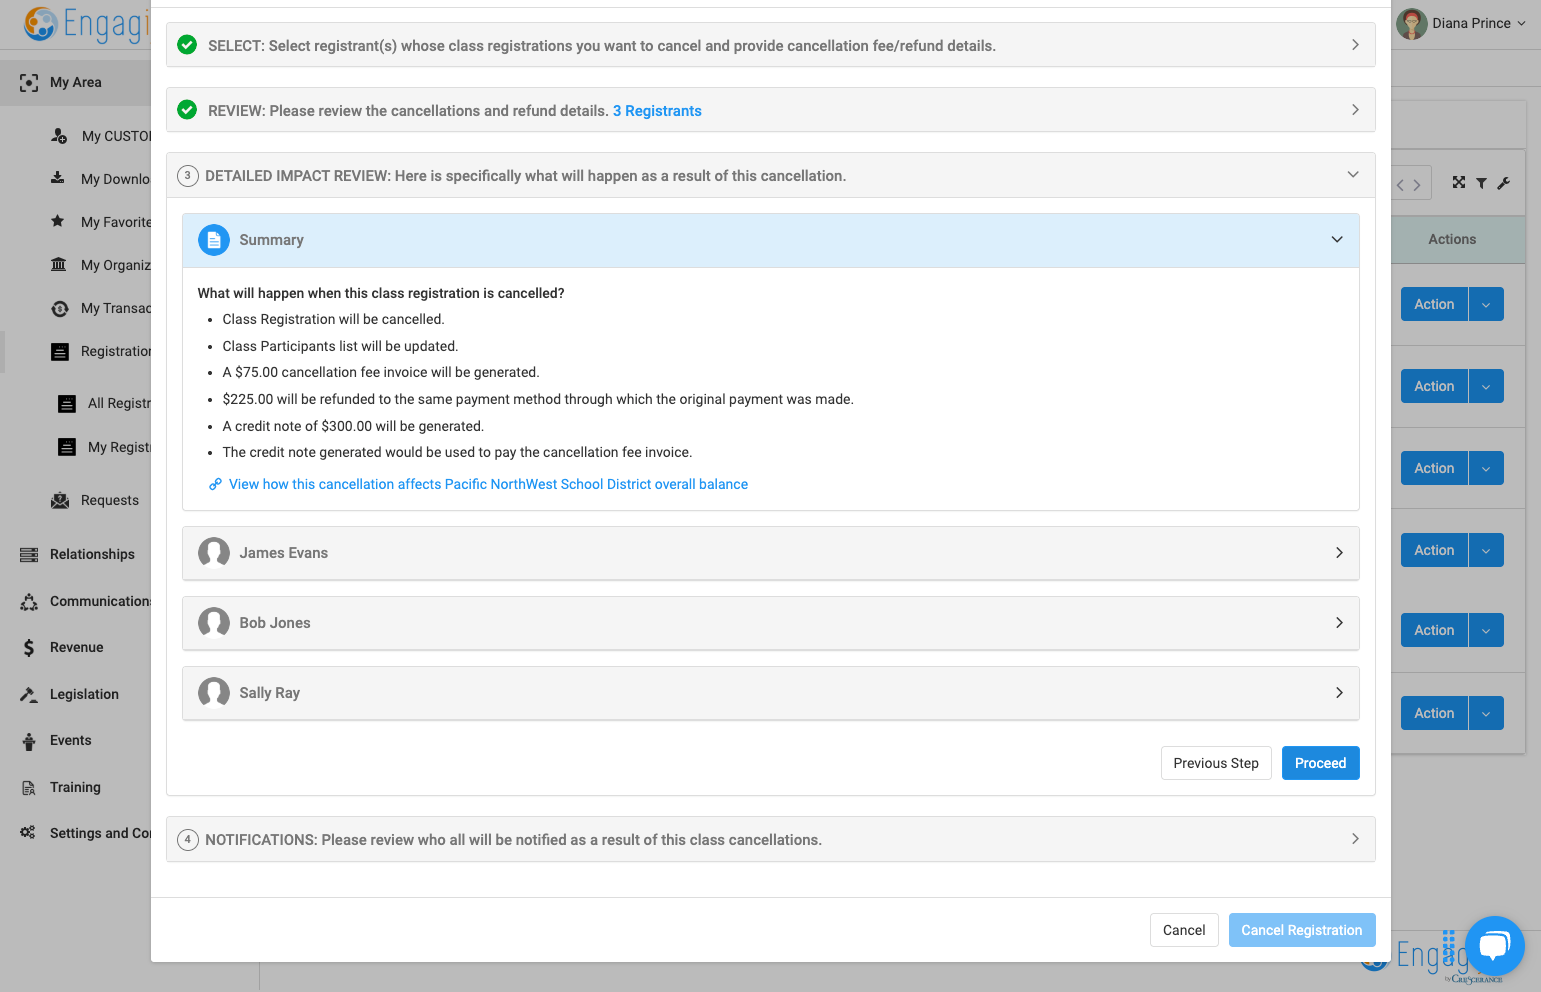Open All Registrations in sidebar
This screenshot has width=1541, height=992.
point(104,403)
